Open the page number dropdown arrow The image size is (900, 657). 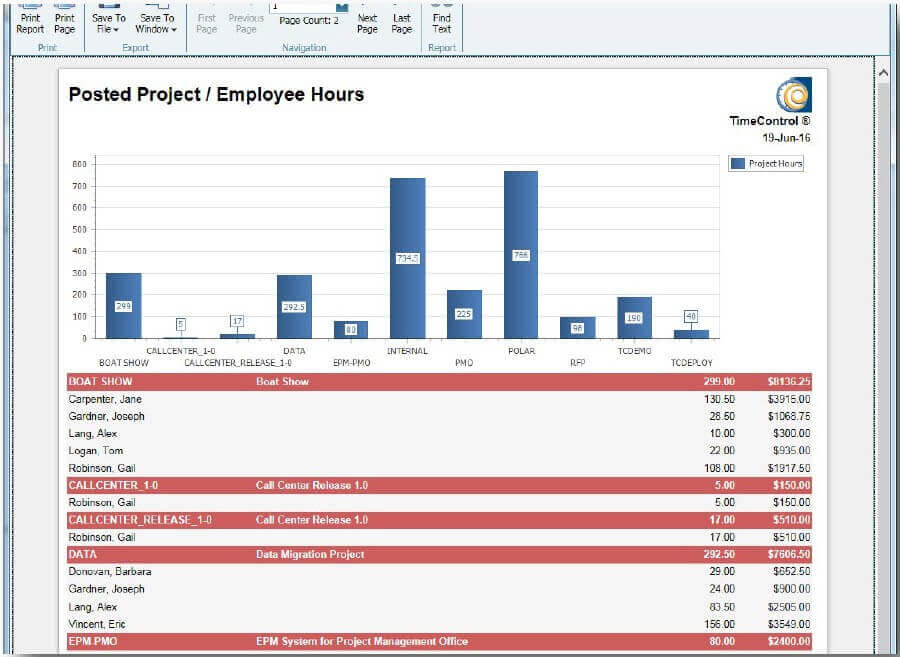pos(341,6)
